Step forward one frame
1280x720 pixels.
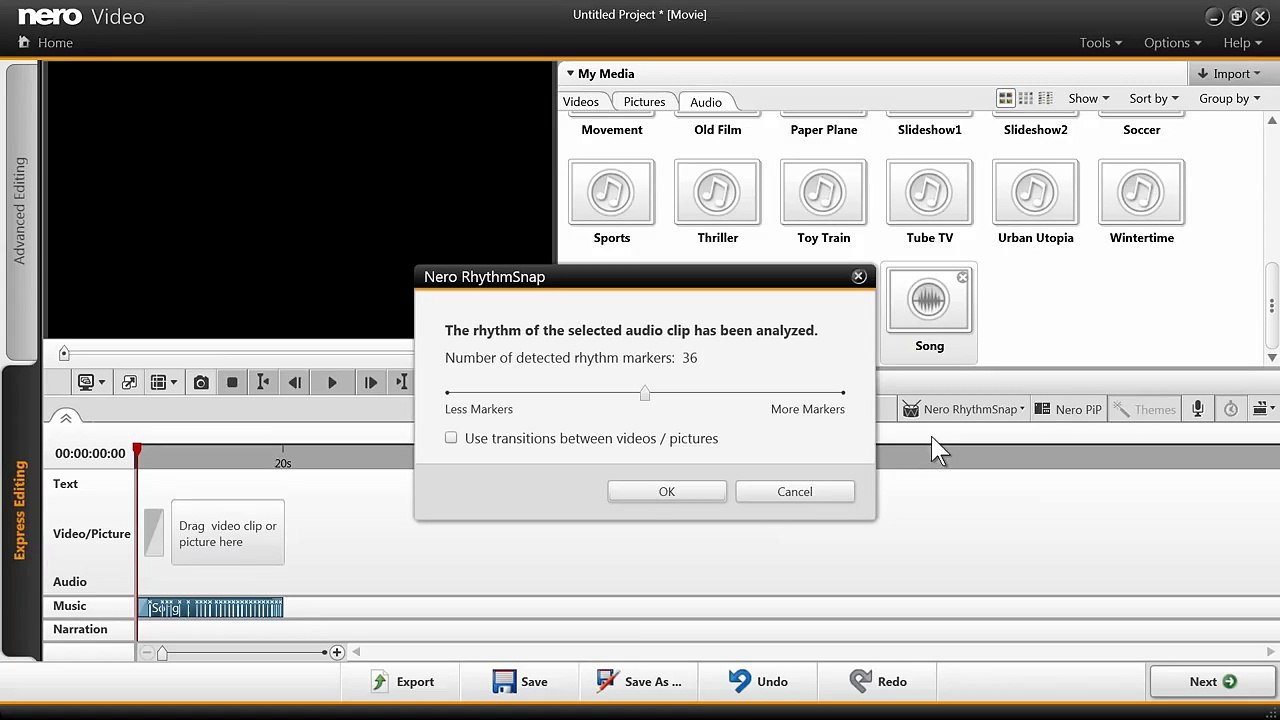pyautogui.click(x=370, y=382)
